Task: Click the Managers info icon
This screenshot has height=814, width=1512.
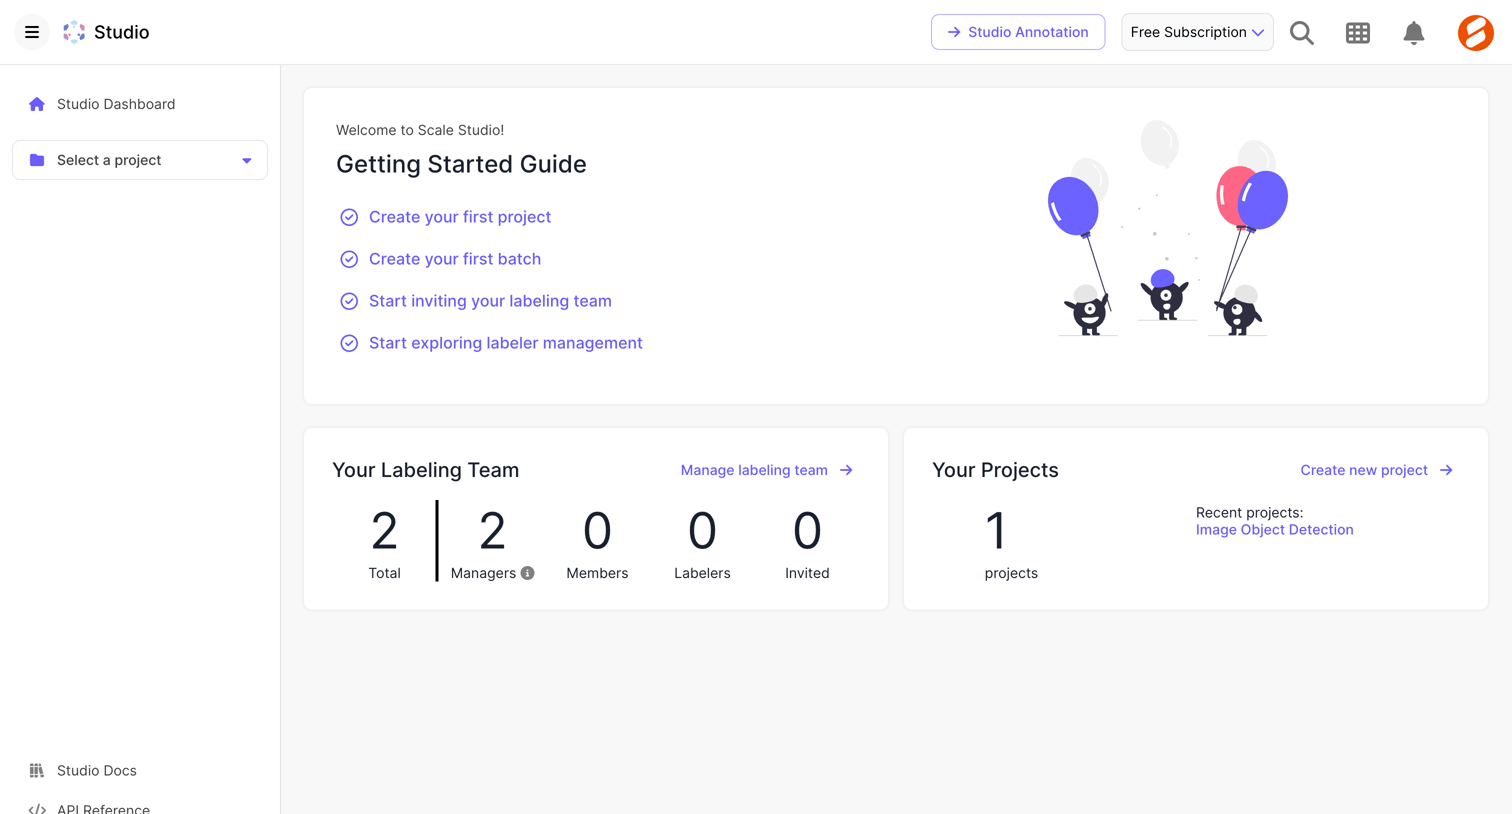Action: click(x=528, y=573)
